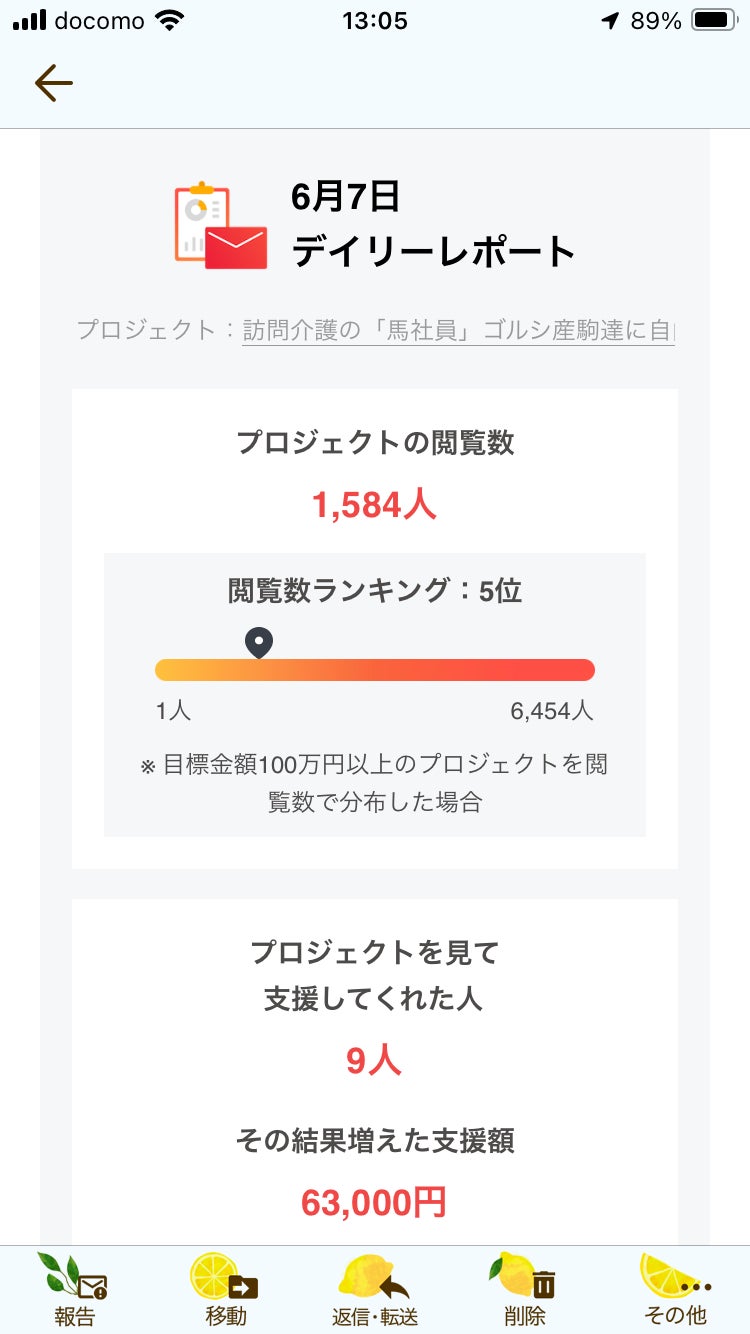Open the 訪問介護の「馬社員」 project link

[x=458, y=330]
